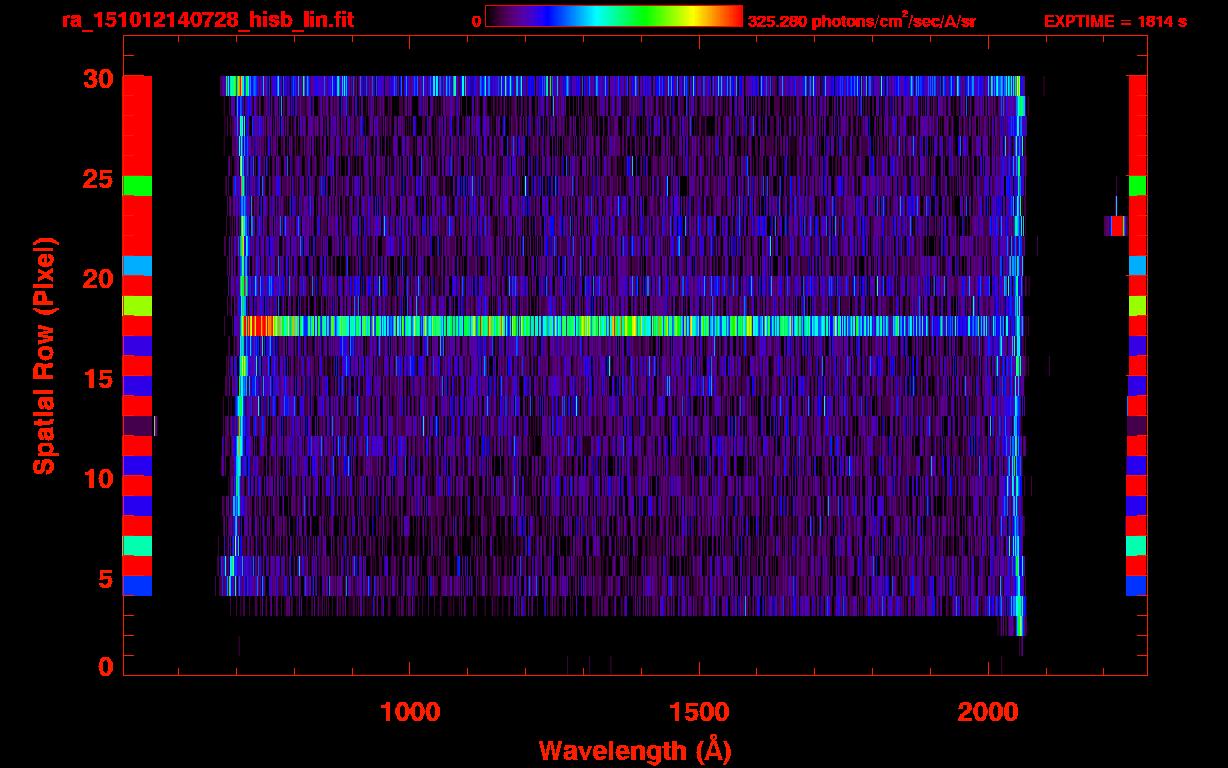Select the green swatch in left strip
This screenshot has width=1228, height=768.
pyautogui.click(x=137, y=185)
